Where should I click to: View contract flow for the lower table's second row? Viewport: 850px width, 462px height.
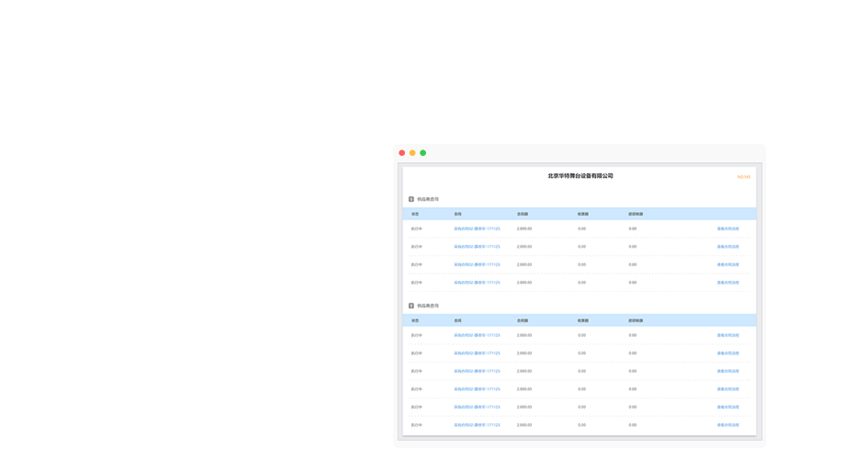tap(728, 354)
